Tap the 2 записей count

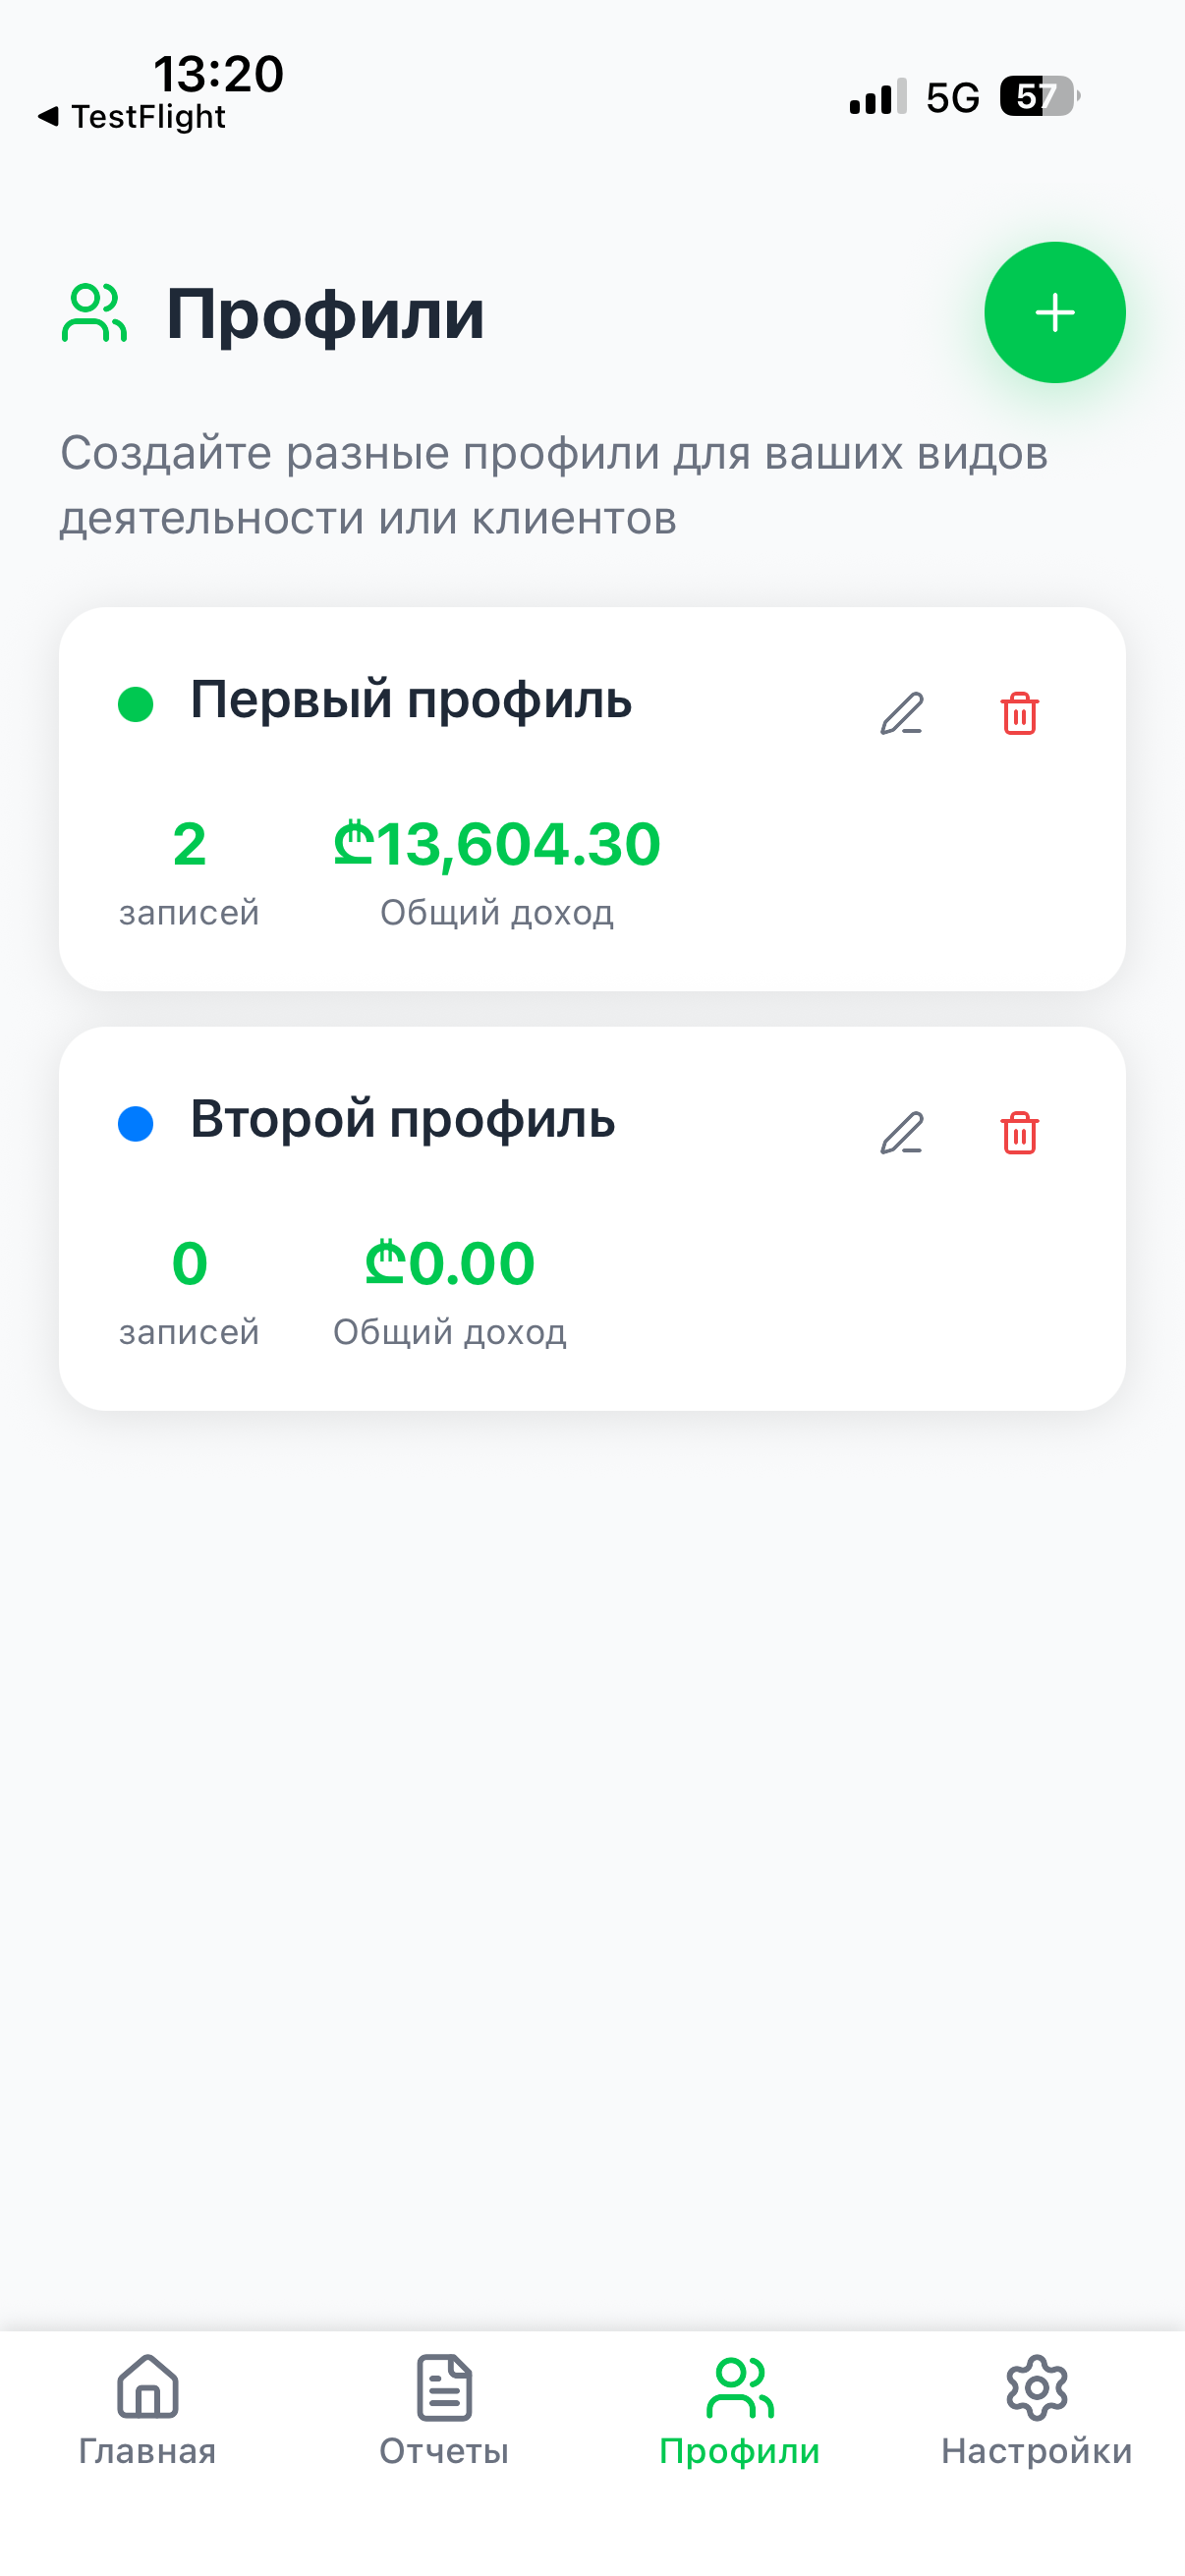(x=189, y=870)
